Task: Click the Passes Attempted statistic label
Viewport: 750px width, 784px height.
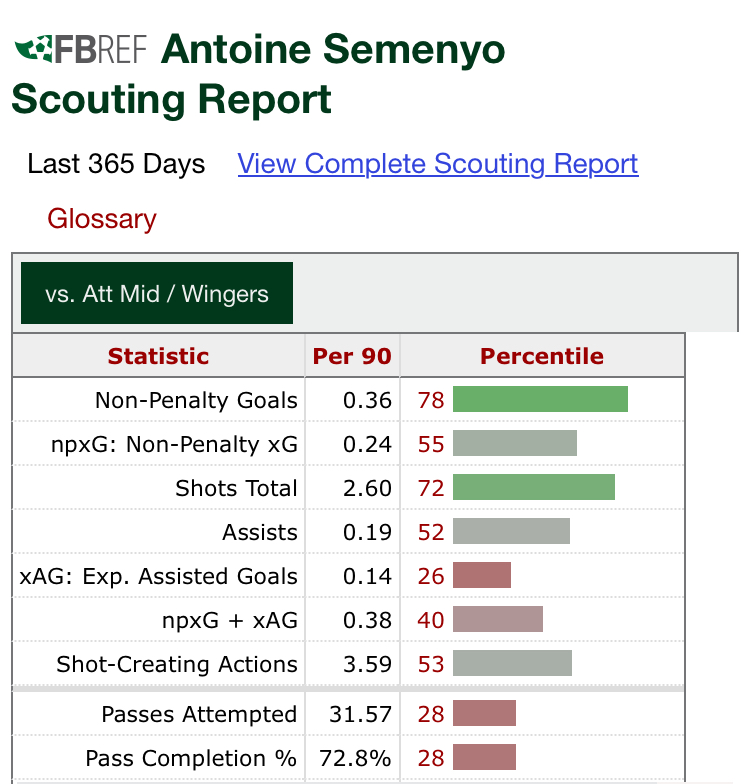Action: click(199, 714)
